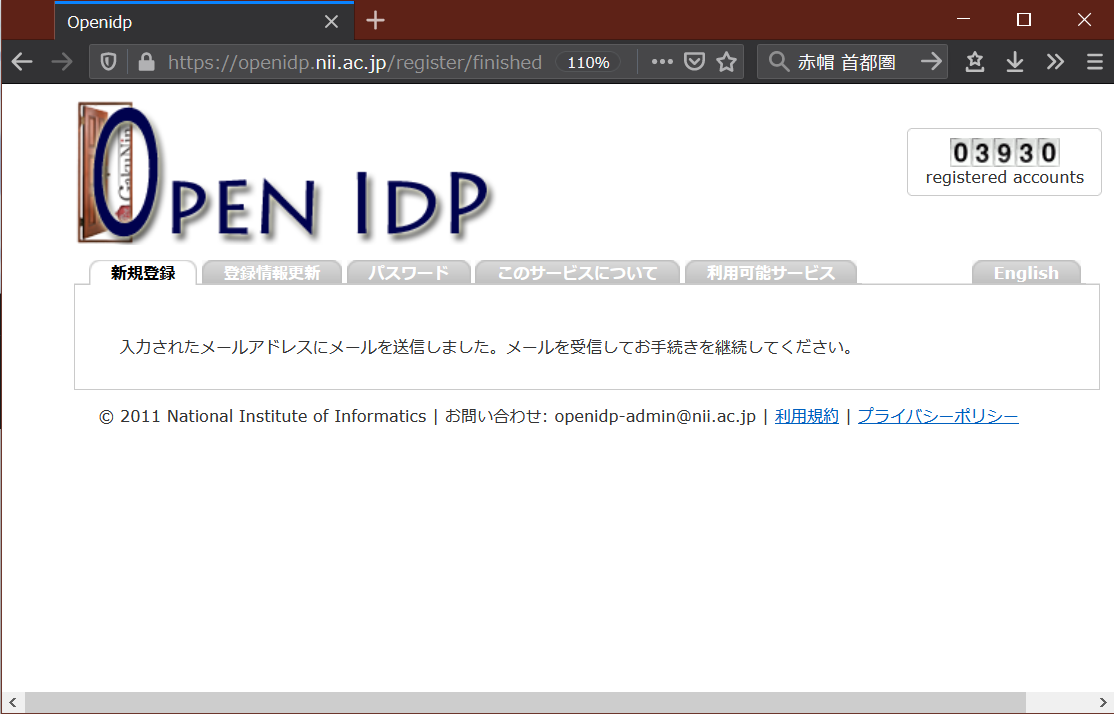Click the registered accounts counter
1114x714 pixels.
tap(1004, 162)
